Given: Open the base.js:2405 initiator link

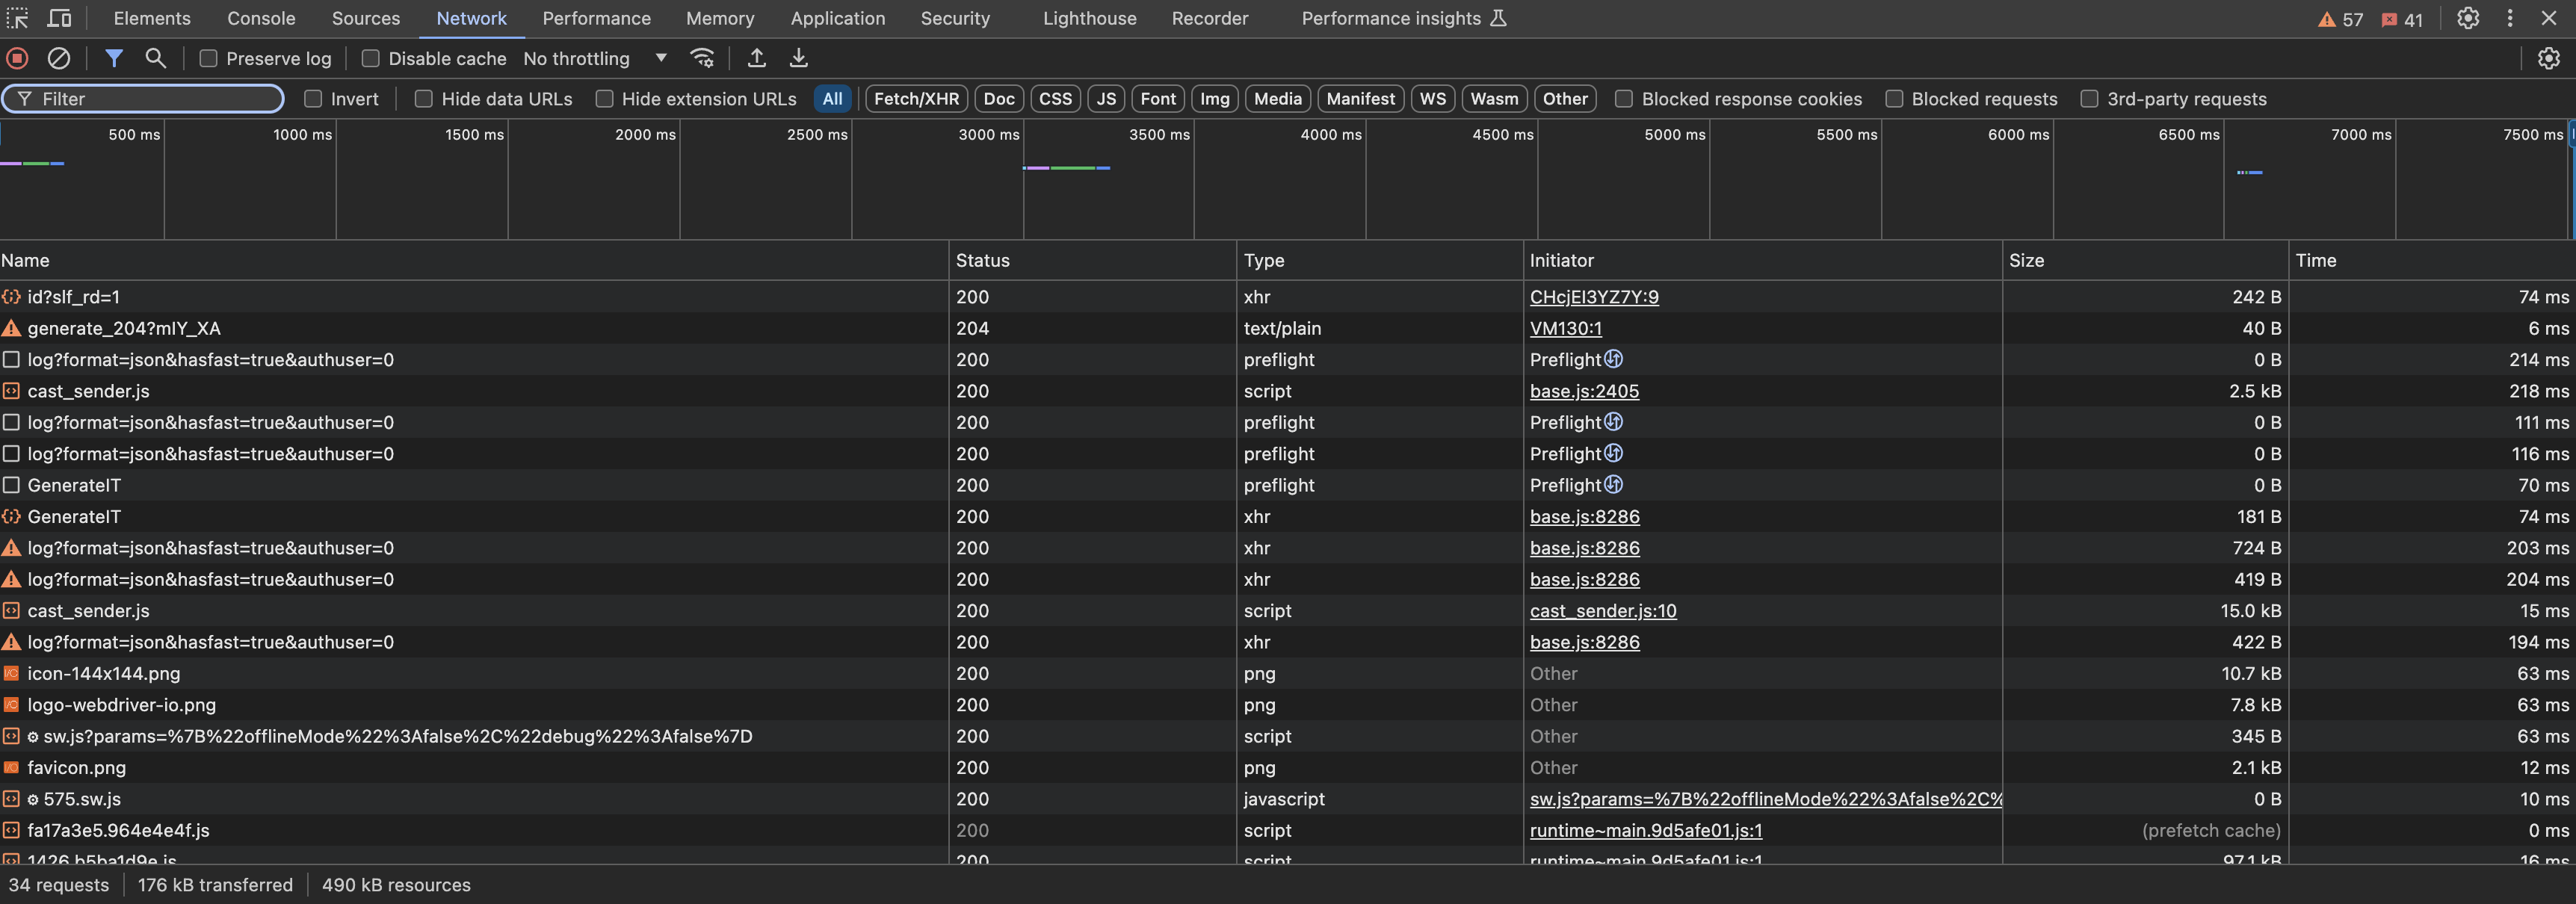Looking at the screenshot, I should tap(1584, 391).
